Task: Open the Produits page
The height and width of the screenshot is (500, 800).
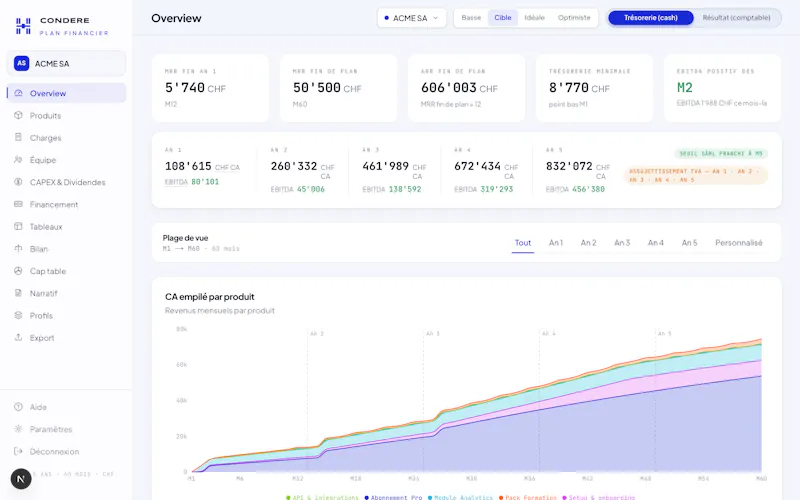Action: click(x=66, y=115)
